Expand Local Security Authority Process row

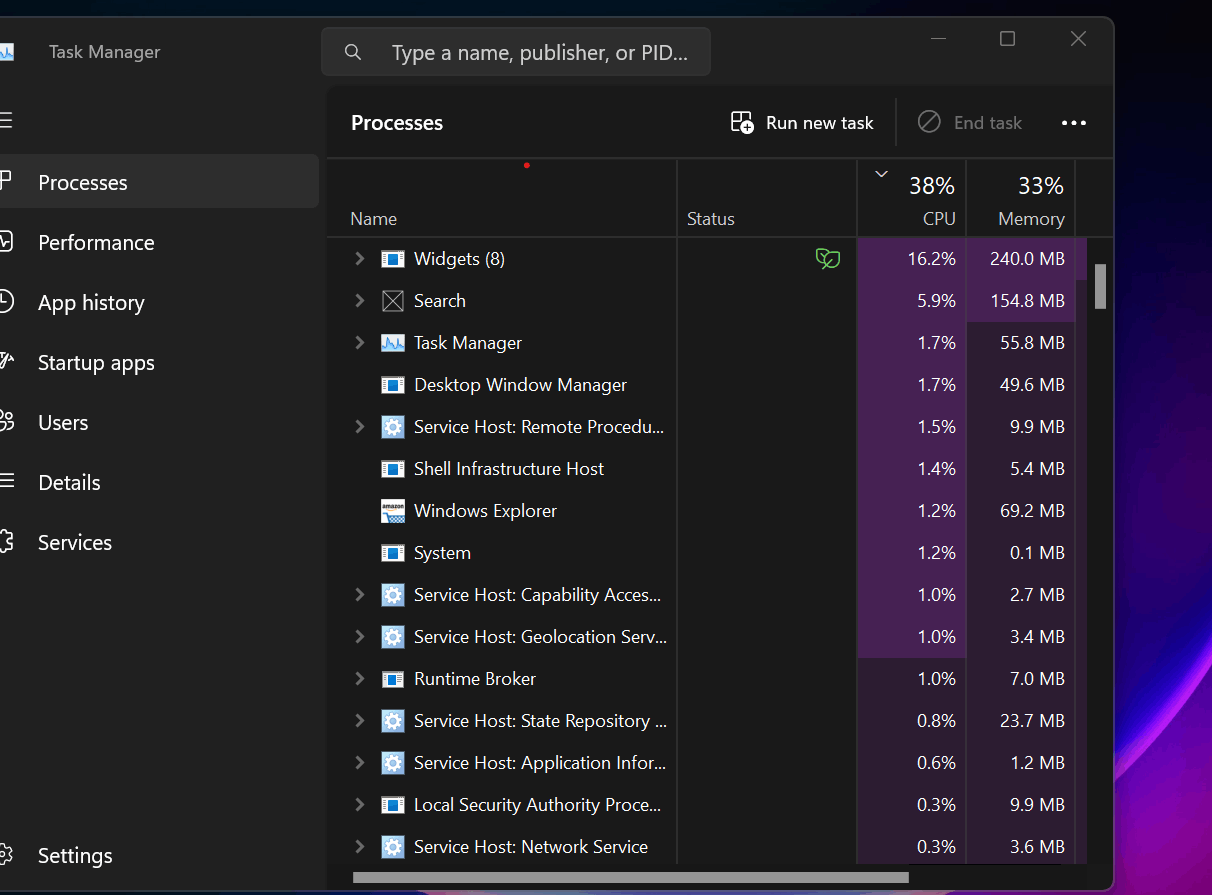[x=360, y=805]
